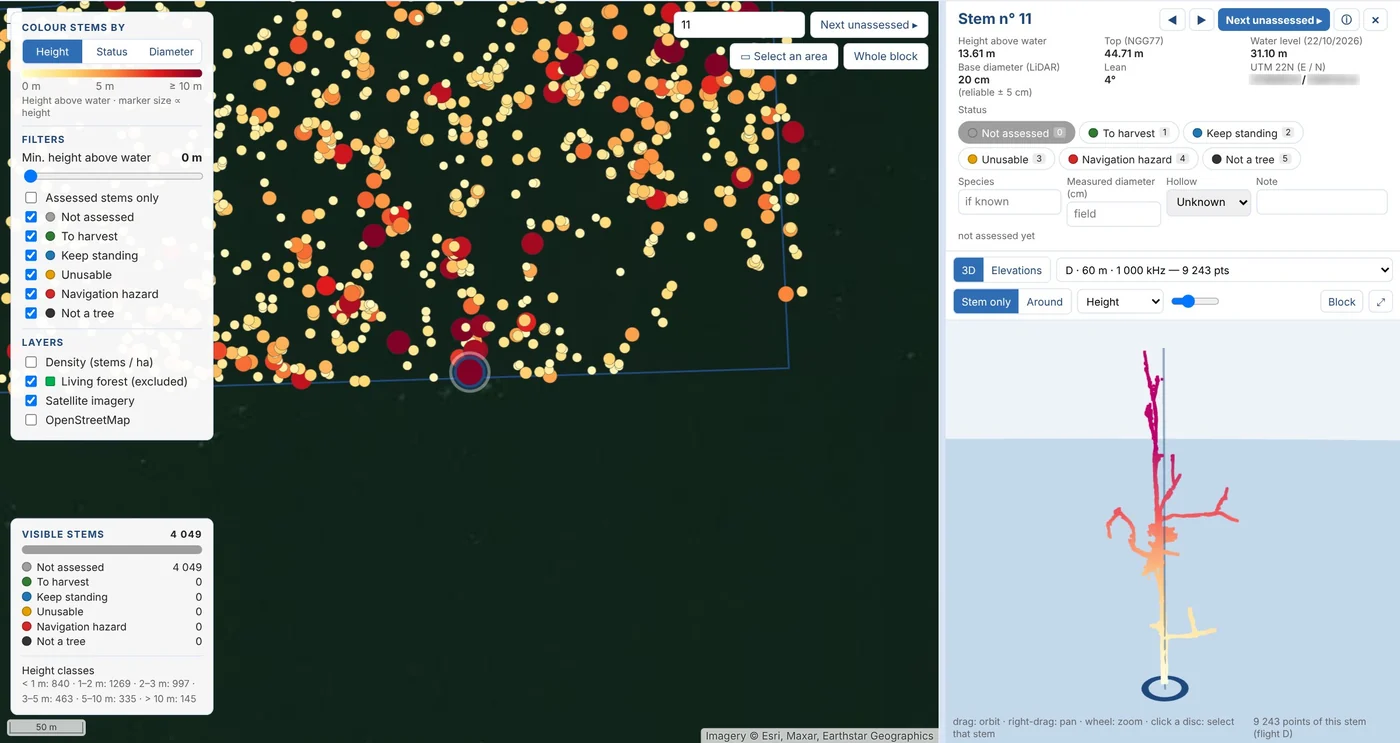Colour stems by Status

pos(112,52)
